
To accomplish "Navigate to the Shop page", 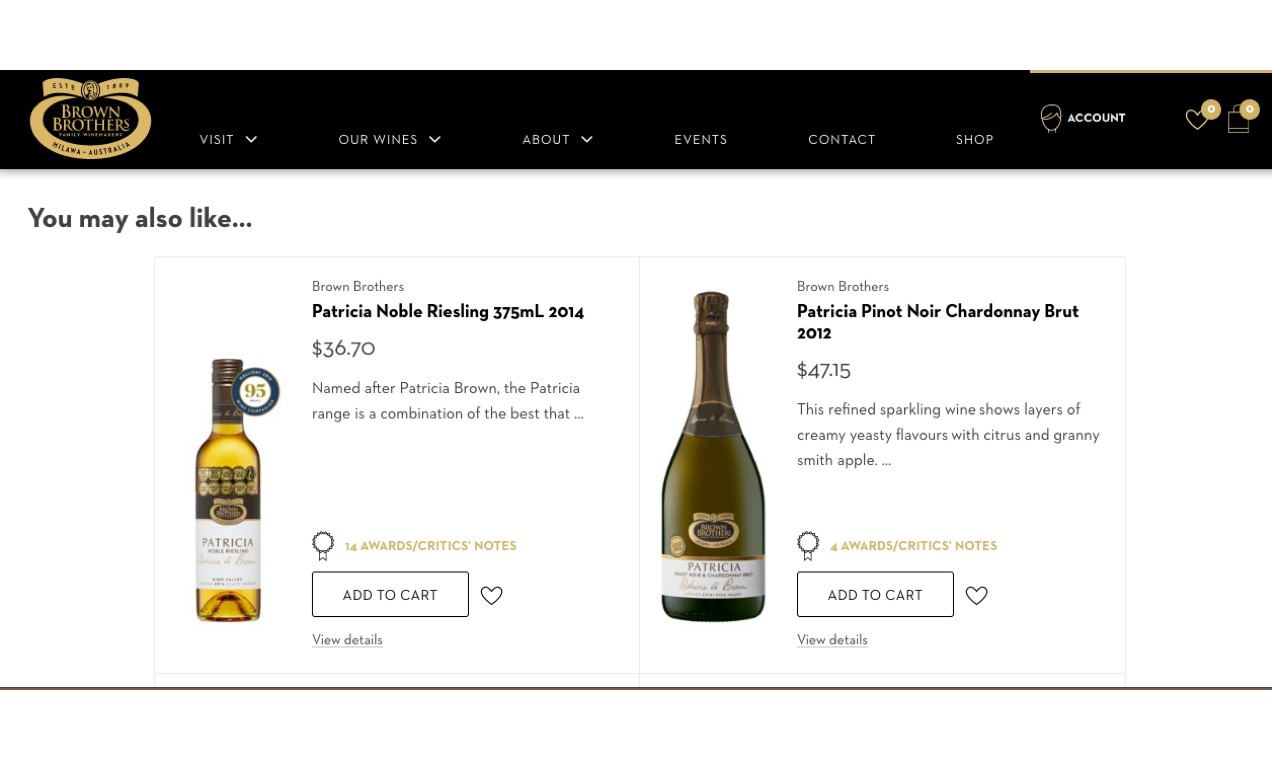I will (974, 140).
